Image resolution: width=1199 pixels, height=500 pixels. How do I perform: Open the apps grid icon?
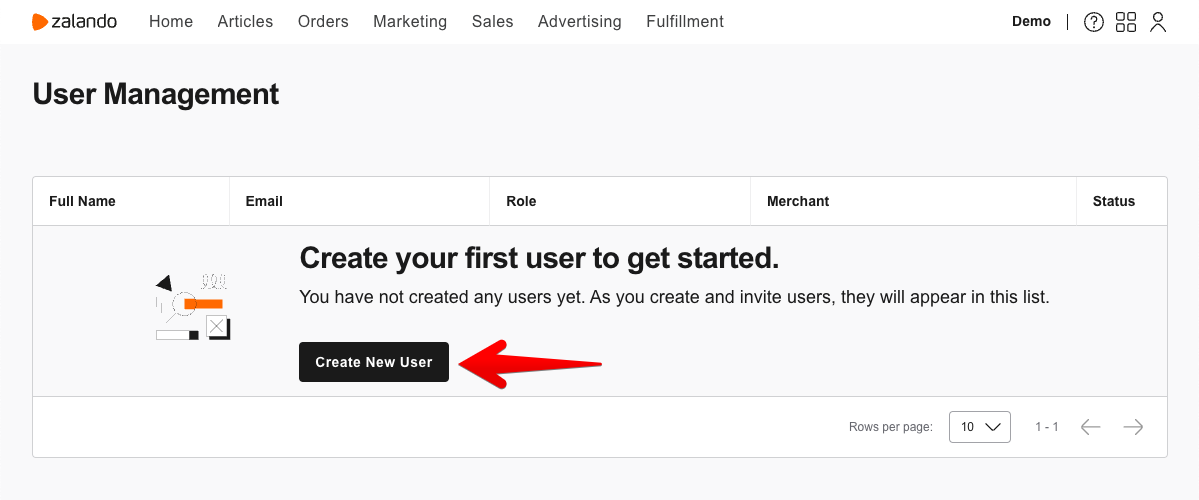(x=1126, y=22)
